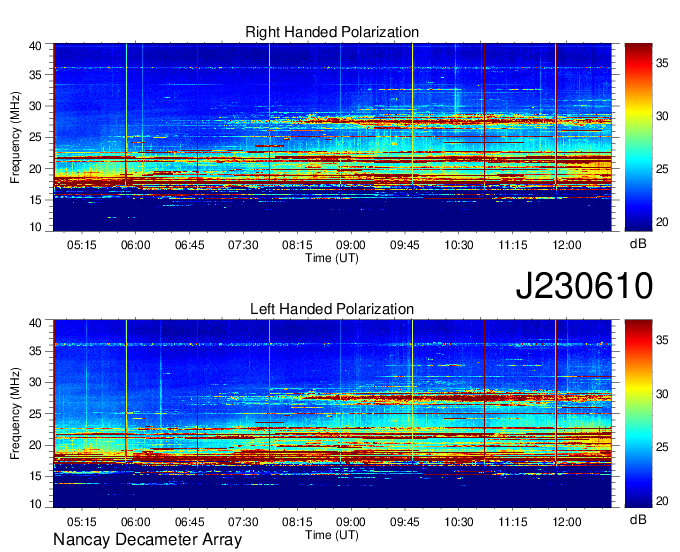Click 06:45 tick on right-handed plot time axis
Screen dimensions: 680x552
point(190,245)
